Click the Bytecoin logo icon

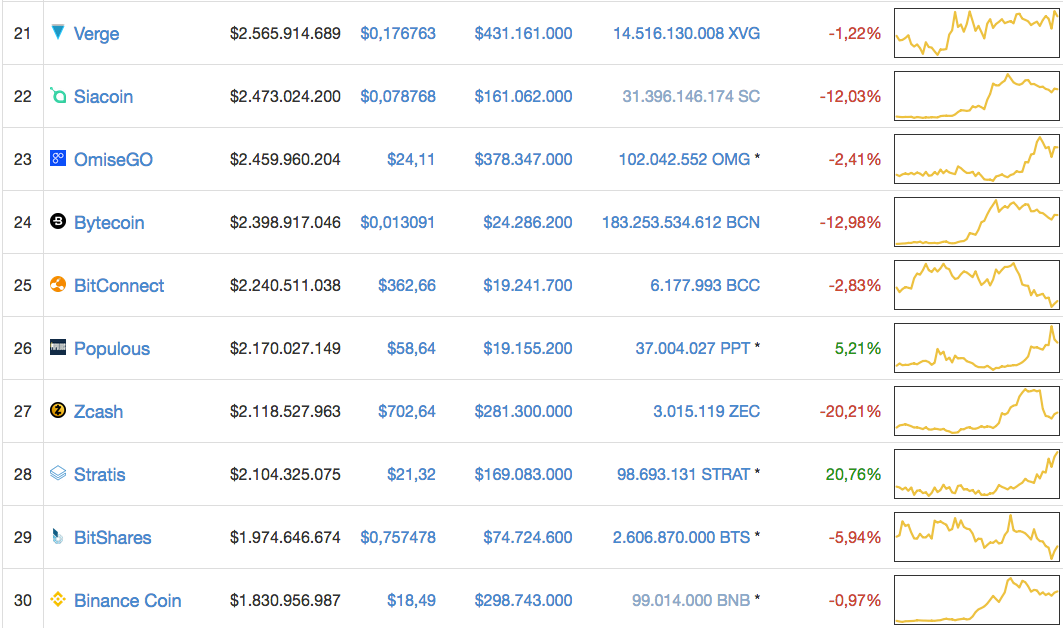point(58,221)
